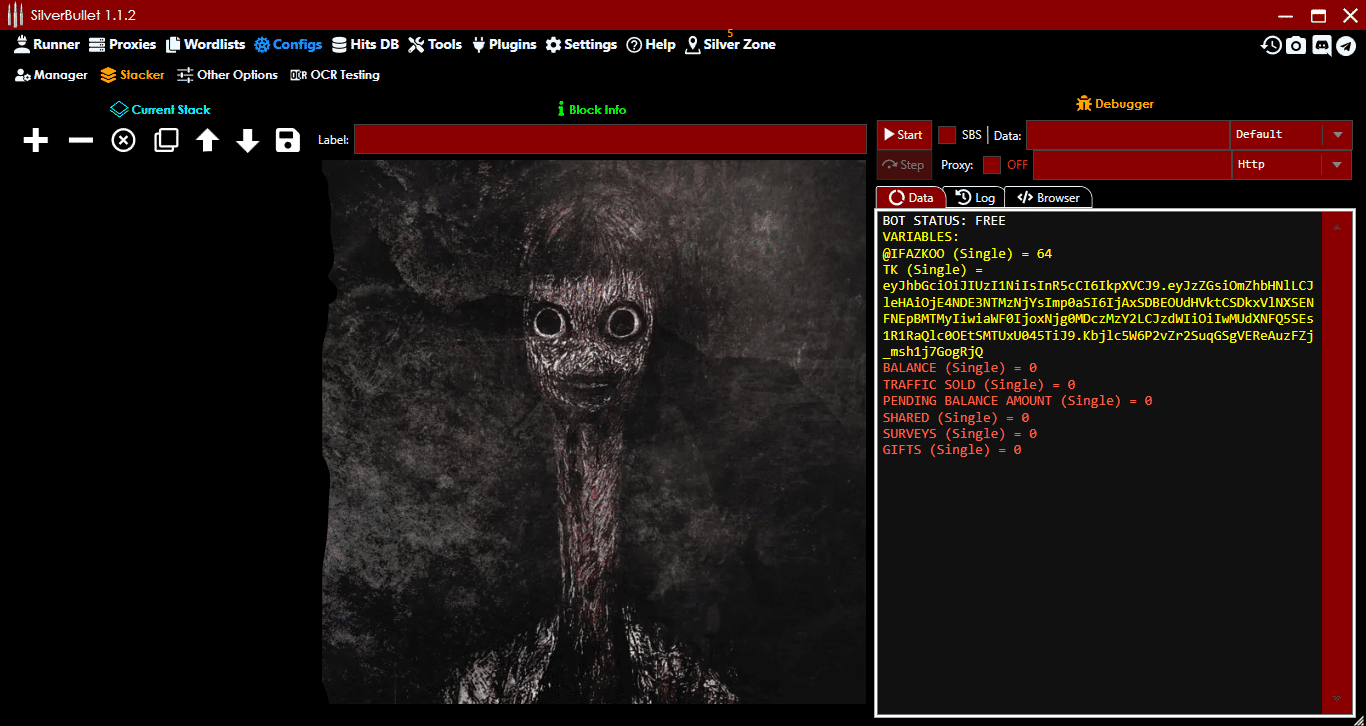Open the Discord icon in top right
The height and width of the screenshot is (726, 1366).
coord(1321,45)
